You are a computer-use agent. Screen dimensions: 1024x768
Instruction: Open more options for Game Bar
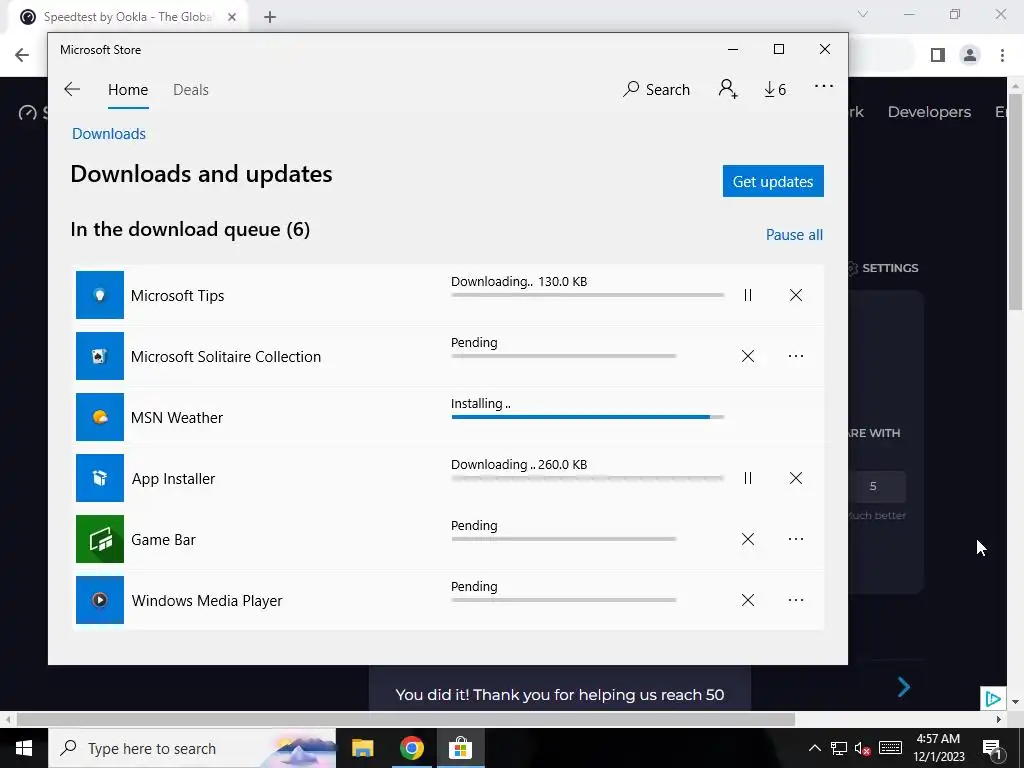pos(795,539)
